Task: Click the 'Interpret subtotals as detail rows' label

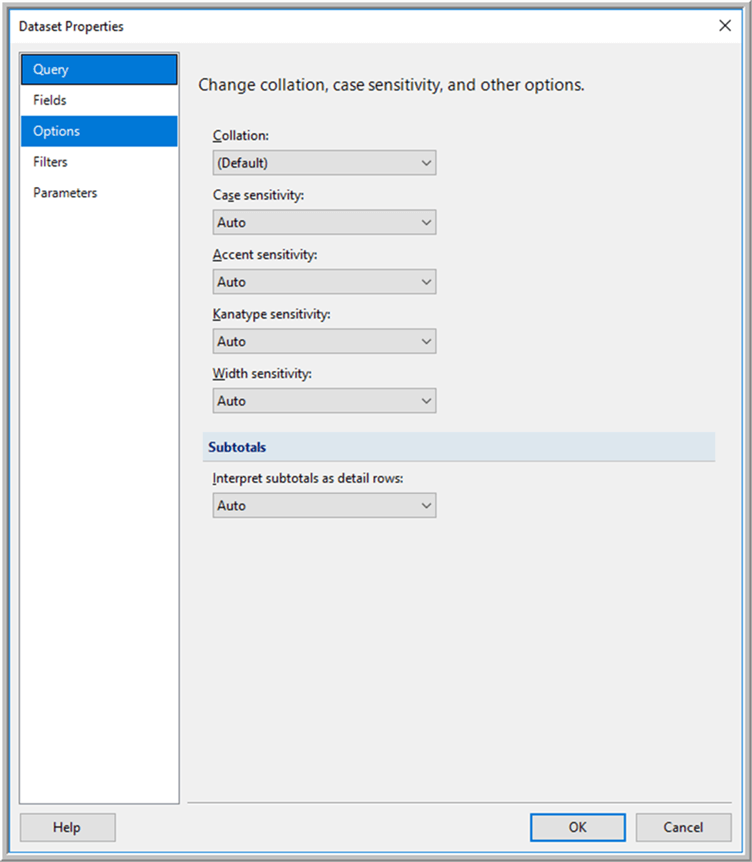Action: [x=308, y=478]
